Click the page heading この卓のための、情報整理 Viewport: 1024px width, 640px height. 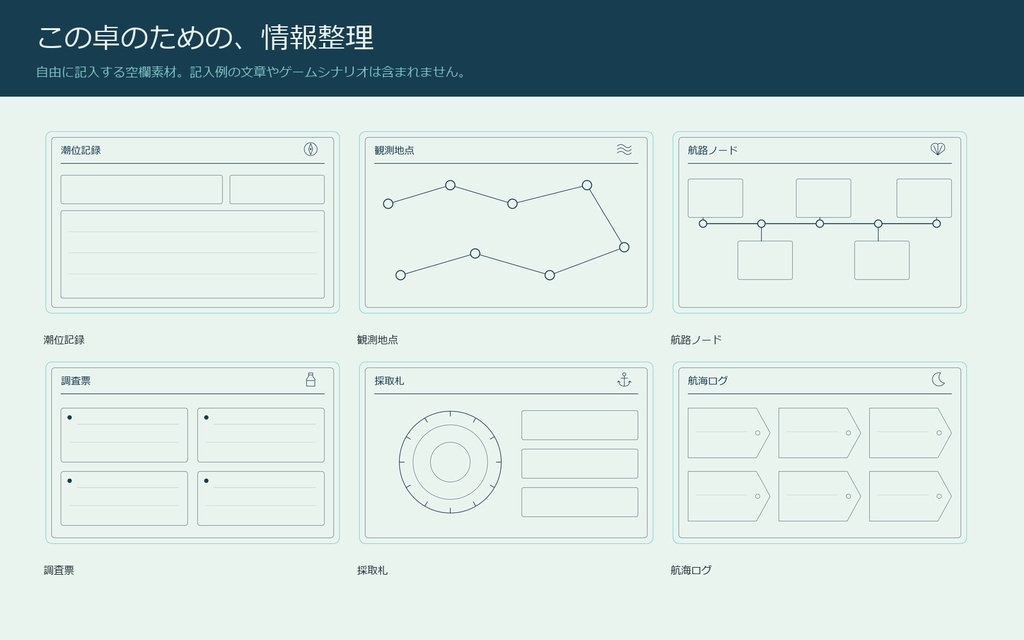pyautogui.click(x=205, y=37)
